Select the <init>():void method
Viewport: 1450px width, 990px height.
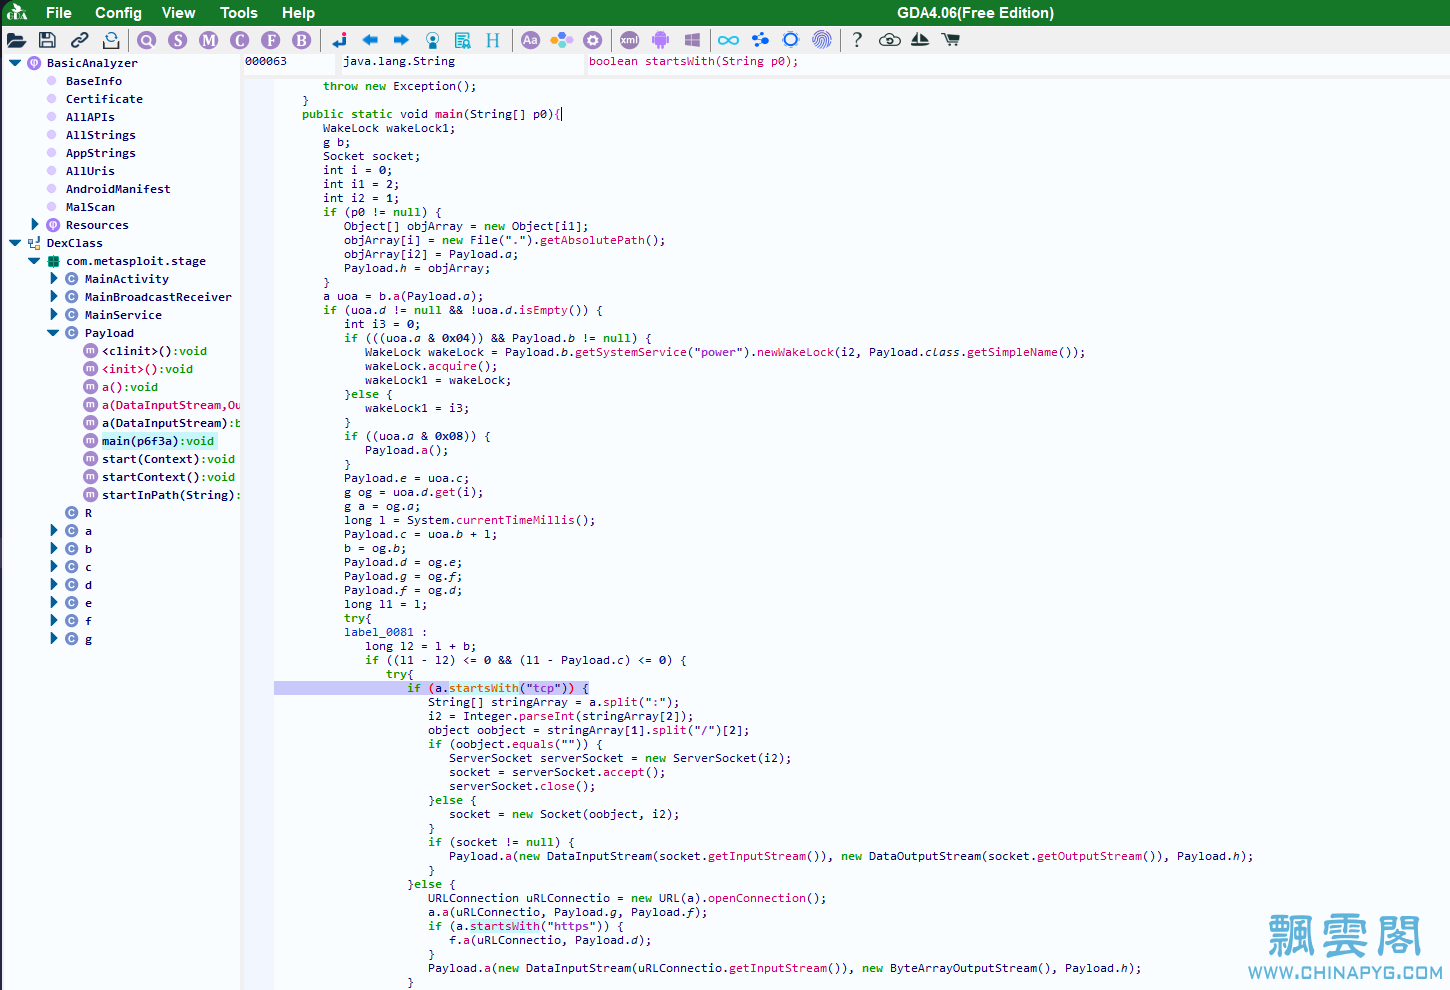[147, 369]
